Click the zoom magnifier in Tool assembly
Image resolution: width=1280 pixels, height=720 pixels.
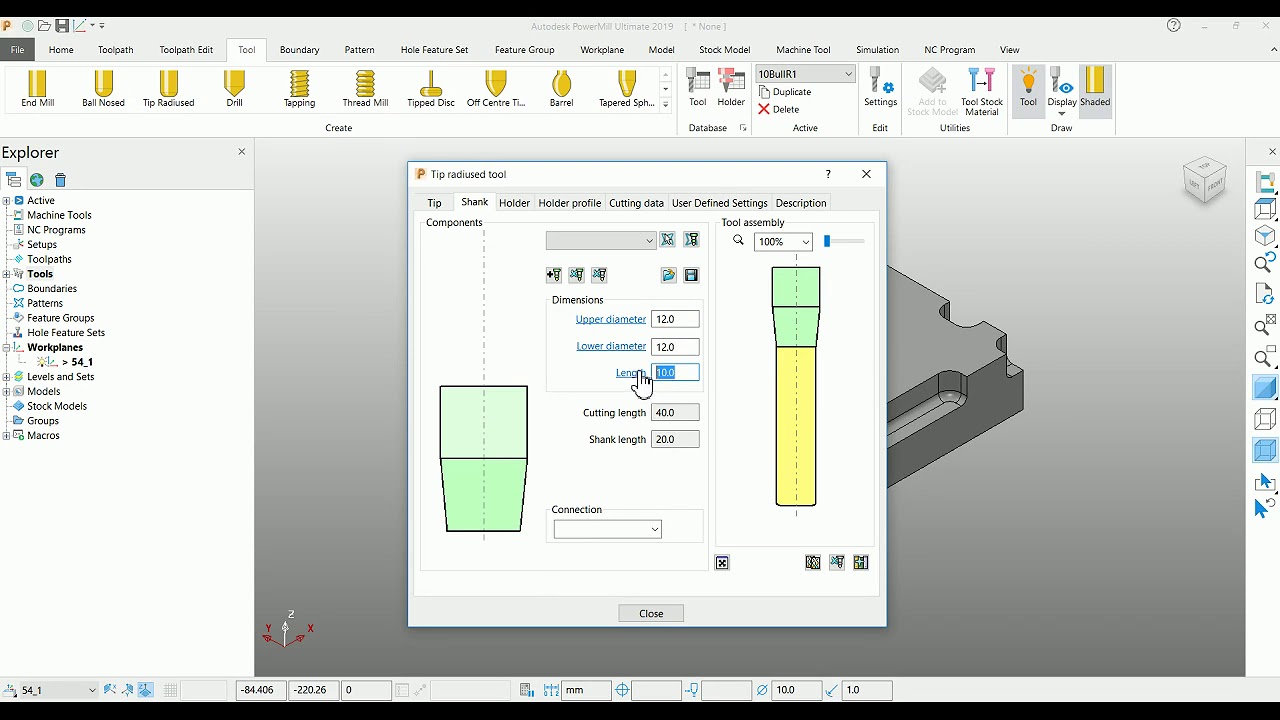pyautogui.click(x=738, y=241)
